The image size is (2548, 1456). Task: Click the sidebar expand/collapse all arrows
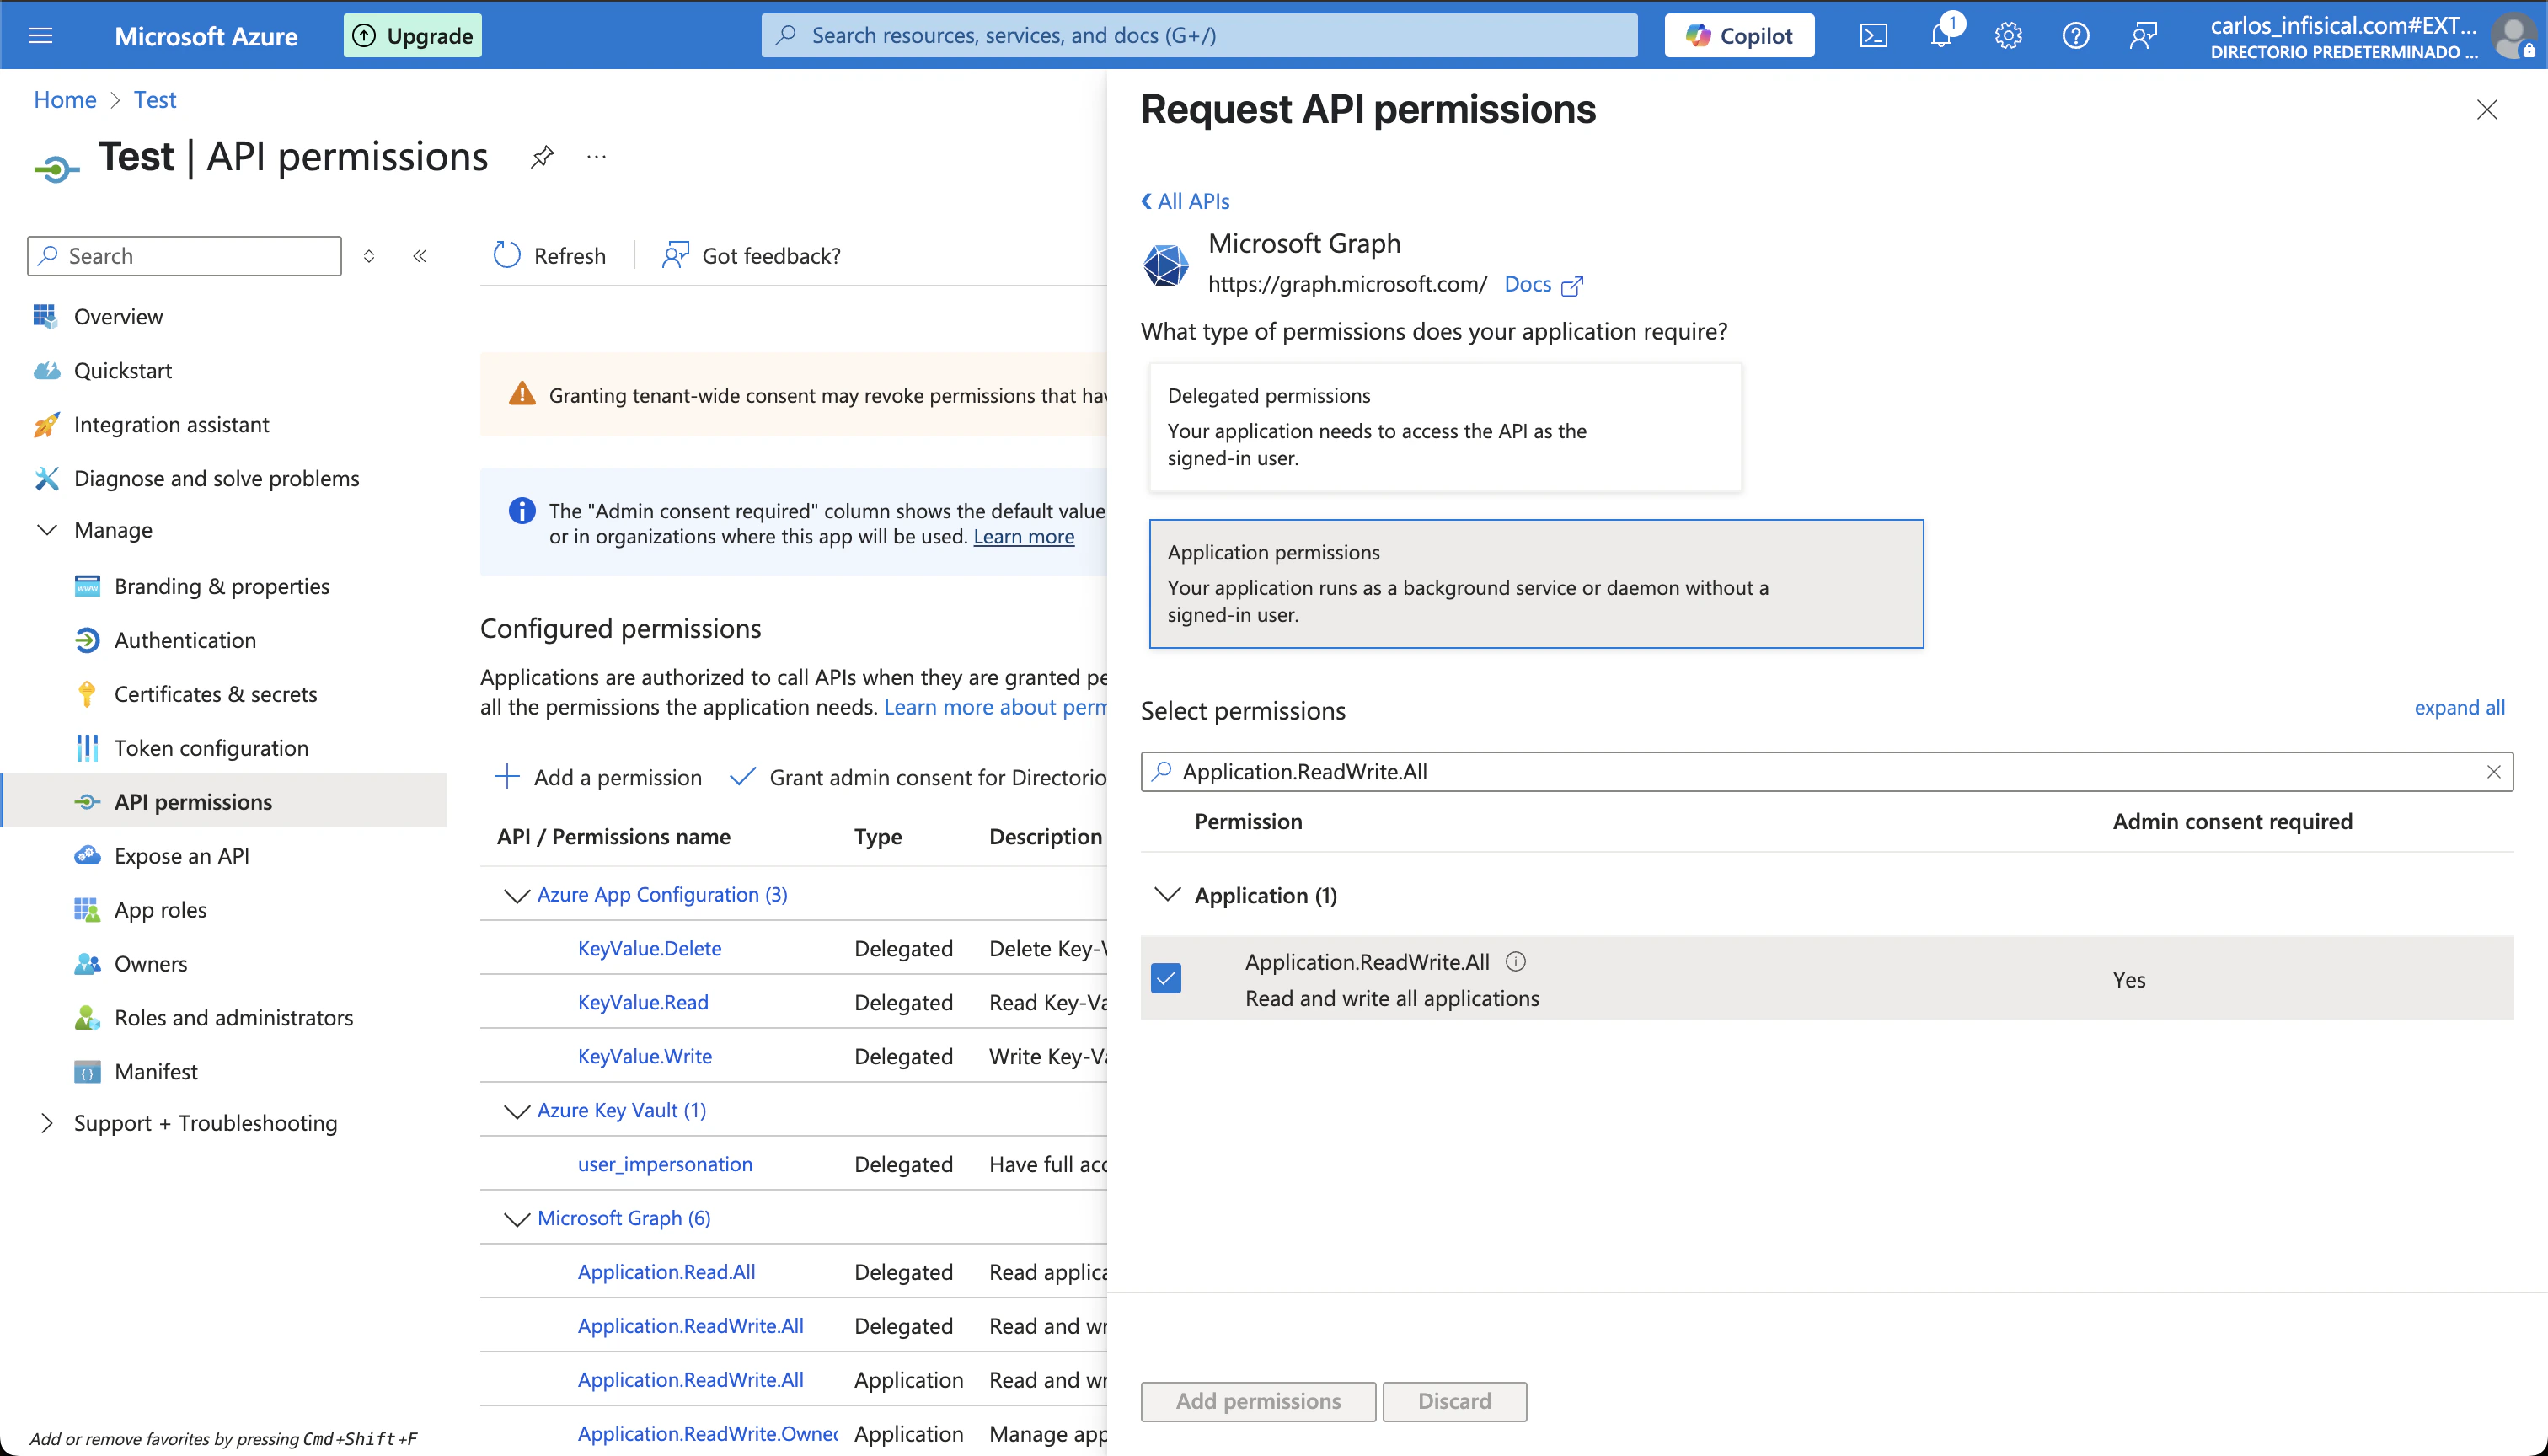click(369, 256)
